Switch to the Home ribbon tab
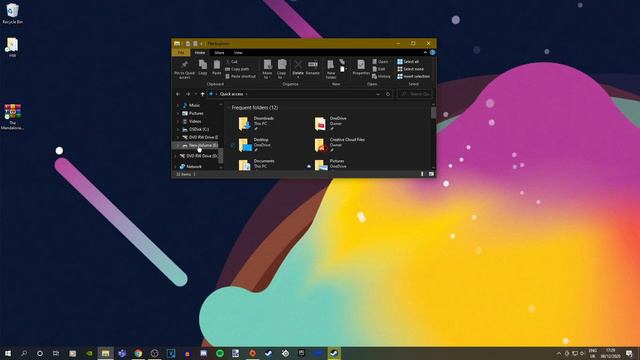Screen dimensions: 640x360 pos(200,53)
